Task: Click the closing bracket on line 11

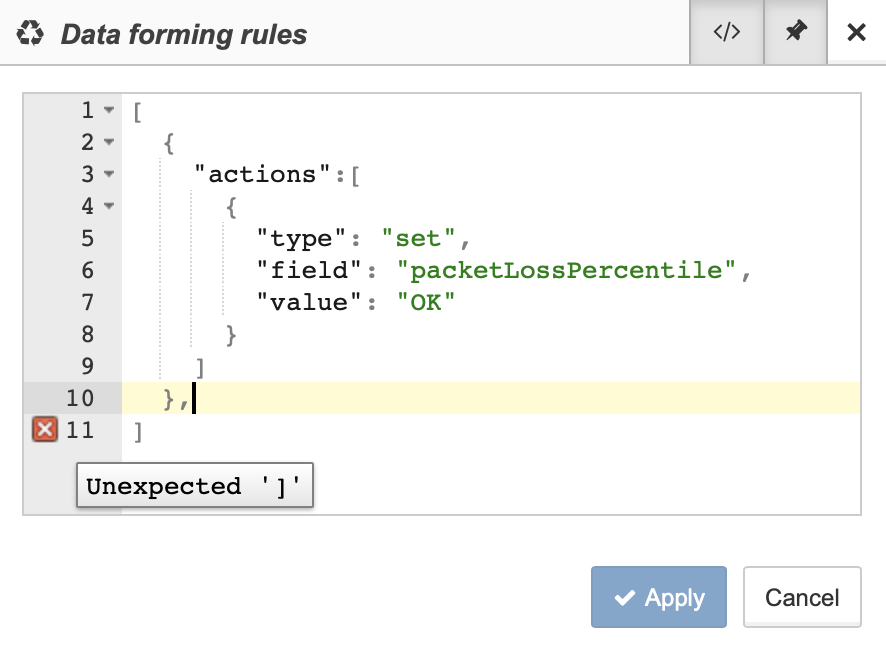Action: 138,432
